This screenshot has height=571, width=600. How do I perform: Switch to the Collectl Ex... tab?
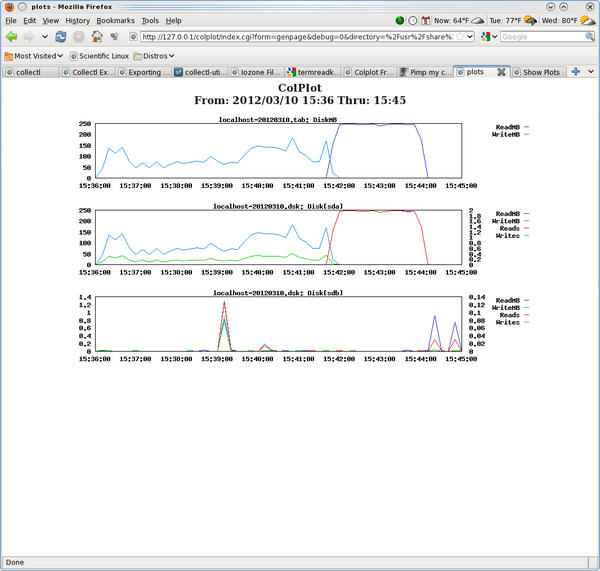tap(87, 72)
